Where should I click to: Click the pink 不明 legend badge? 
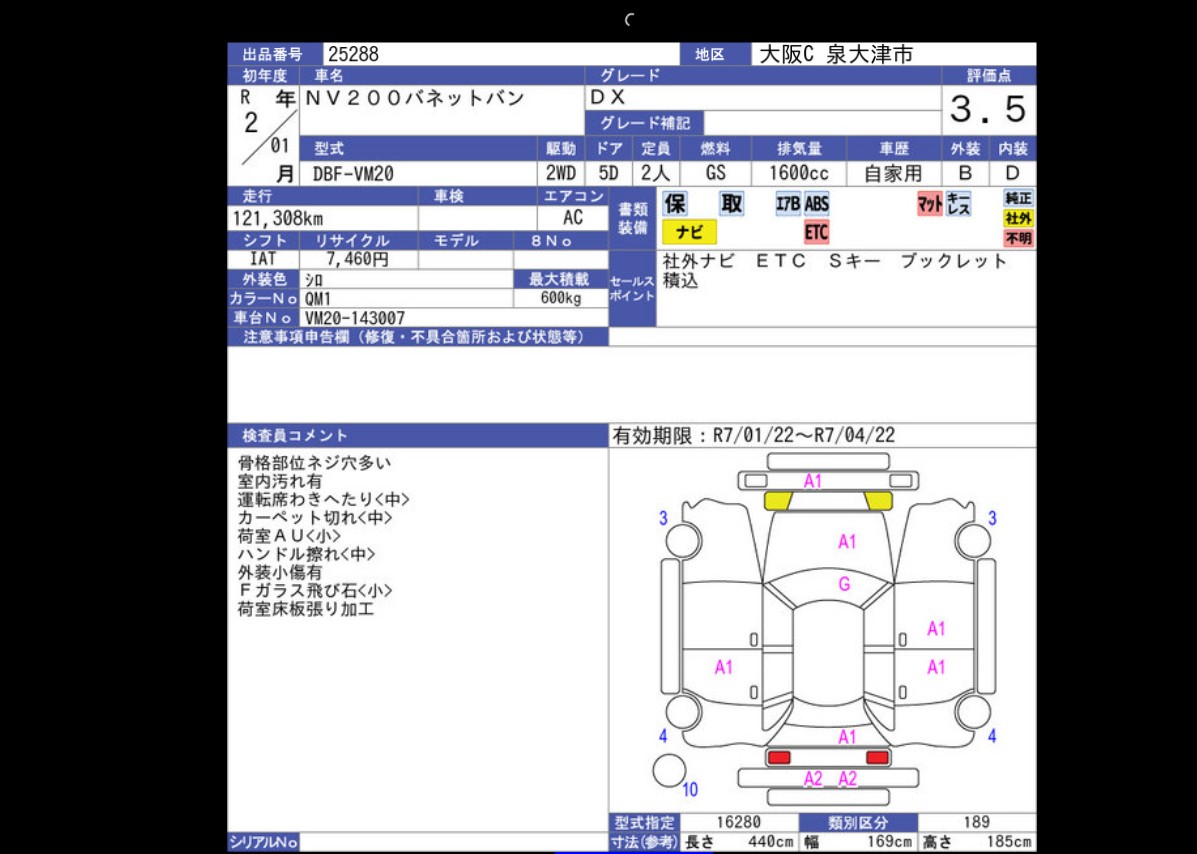coord(1019,238)
